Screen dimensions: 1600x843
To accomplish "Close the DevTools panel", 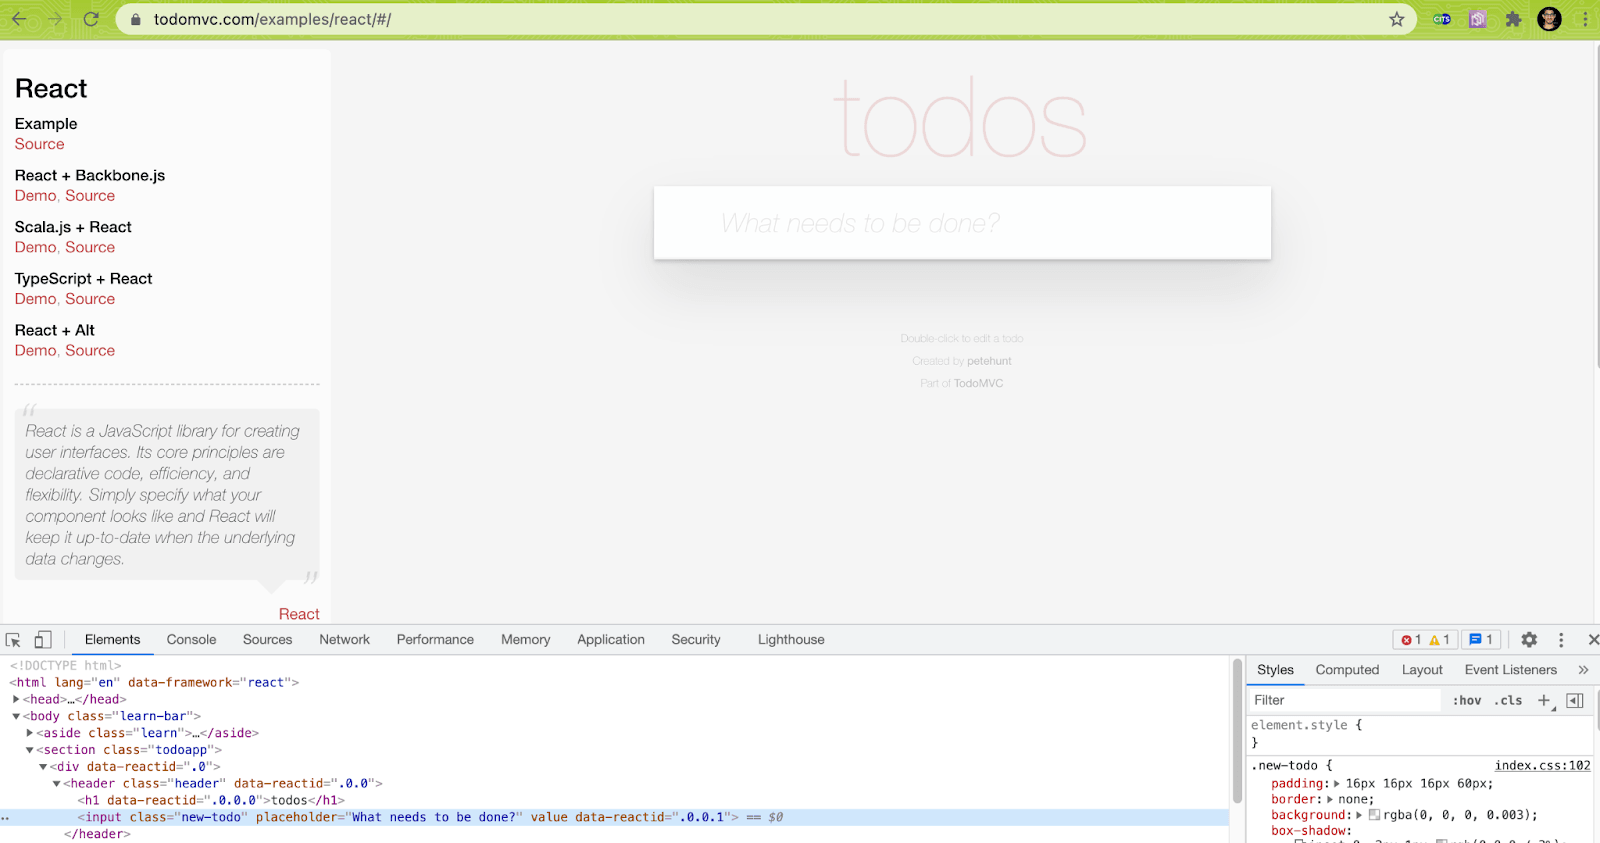I will tap(1593, 640).
